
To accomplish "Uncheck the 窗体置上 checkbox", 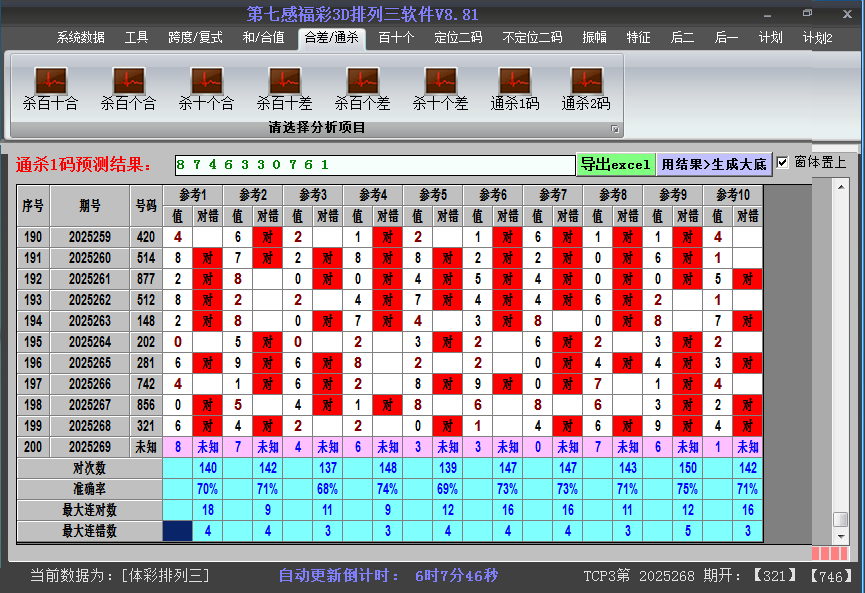I will pyautogui.click(x=783, y=163).
